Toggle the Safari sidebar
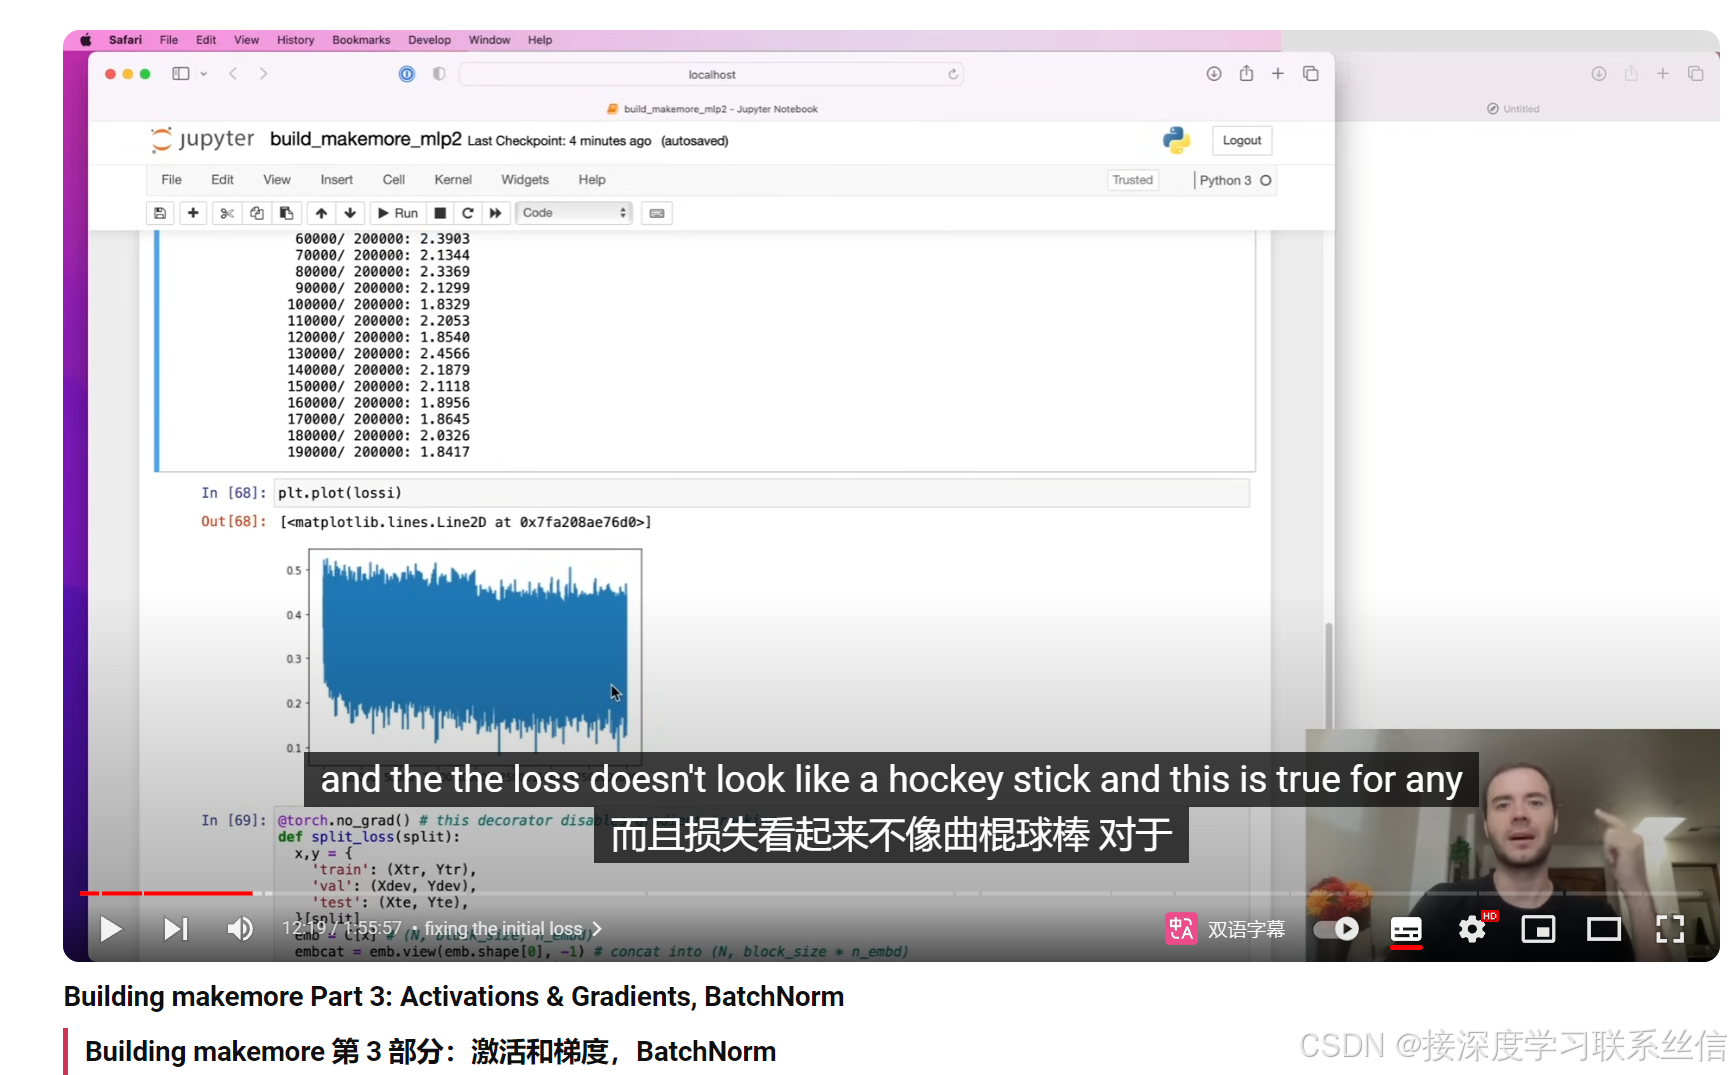The image size is (1731, 1075). (181, 74)
